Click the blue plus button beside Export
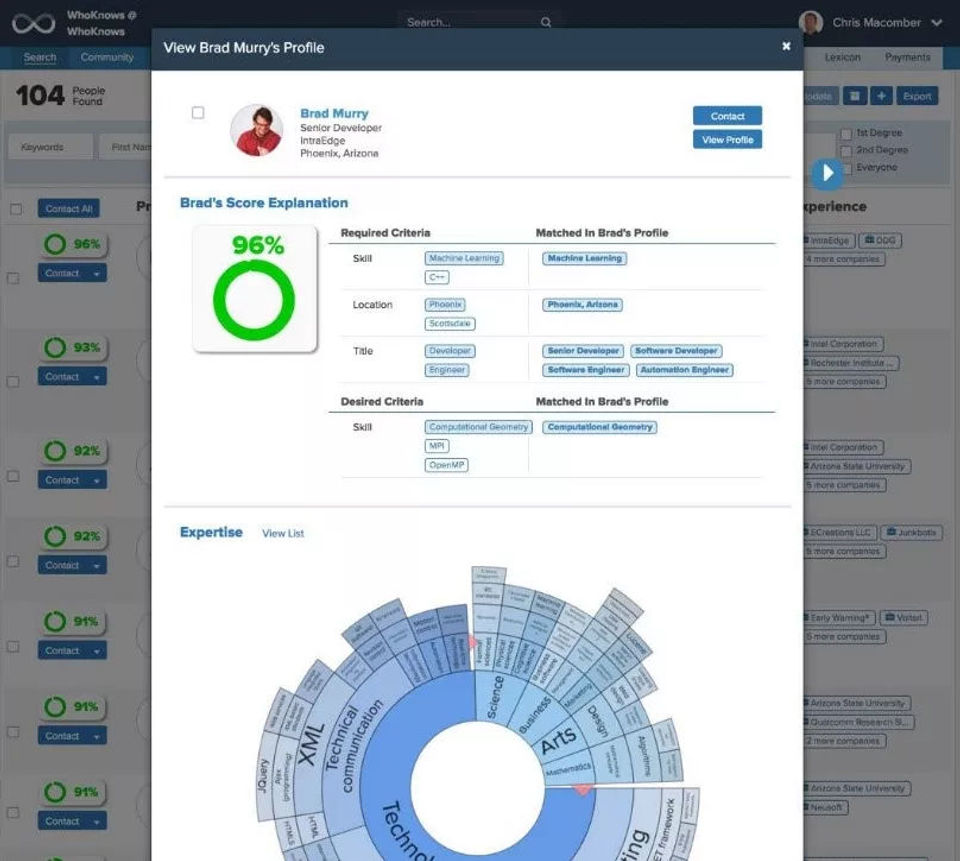Image resolution: width=960 pixels, height=861 pixels. pos(881,96)
